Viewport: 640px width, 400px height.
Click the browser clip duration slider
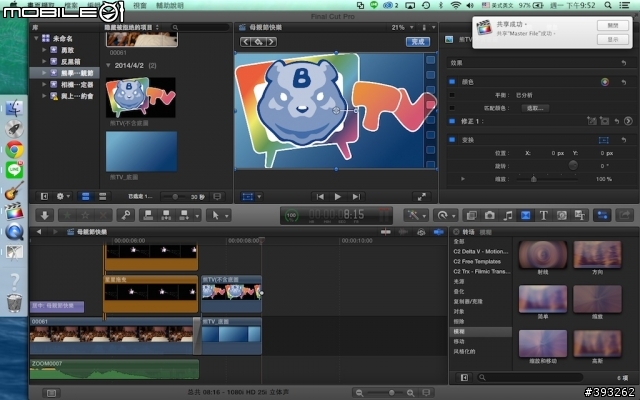click(175, 197)
